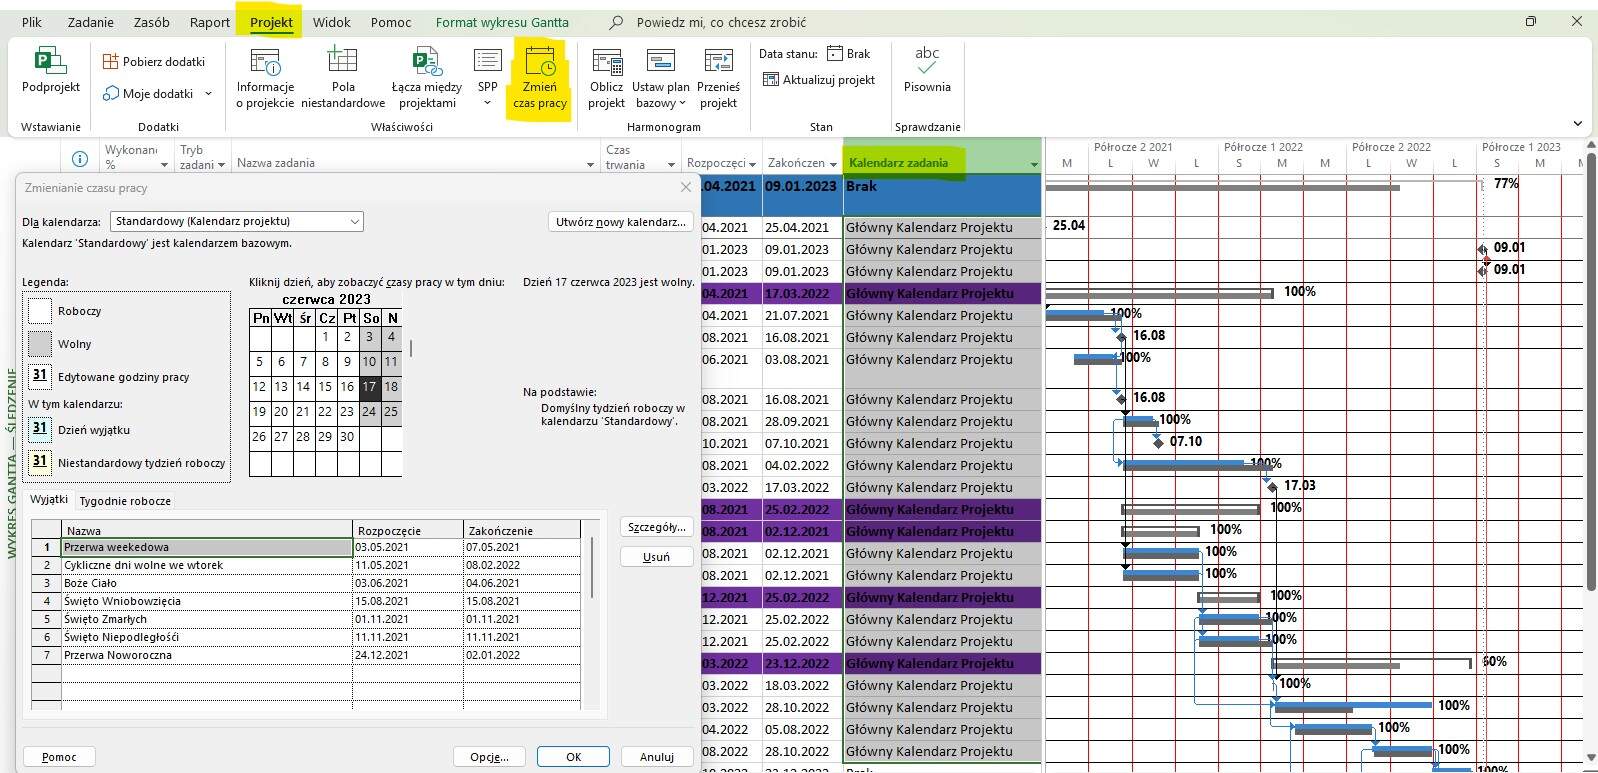The height and width of the screenshot is (773, 1598).
Task: Open Kalendarz zadania column filter arrow
Action: click(x=1033, y=164)
